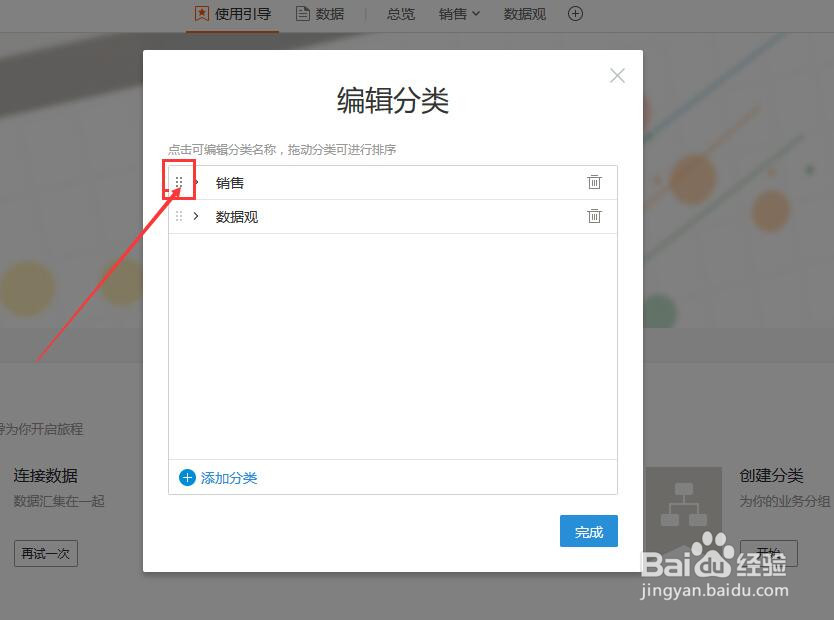Click the 数据 document icon in top bar

(x=303, y=14)
